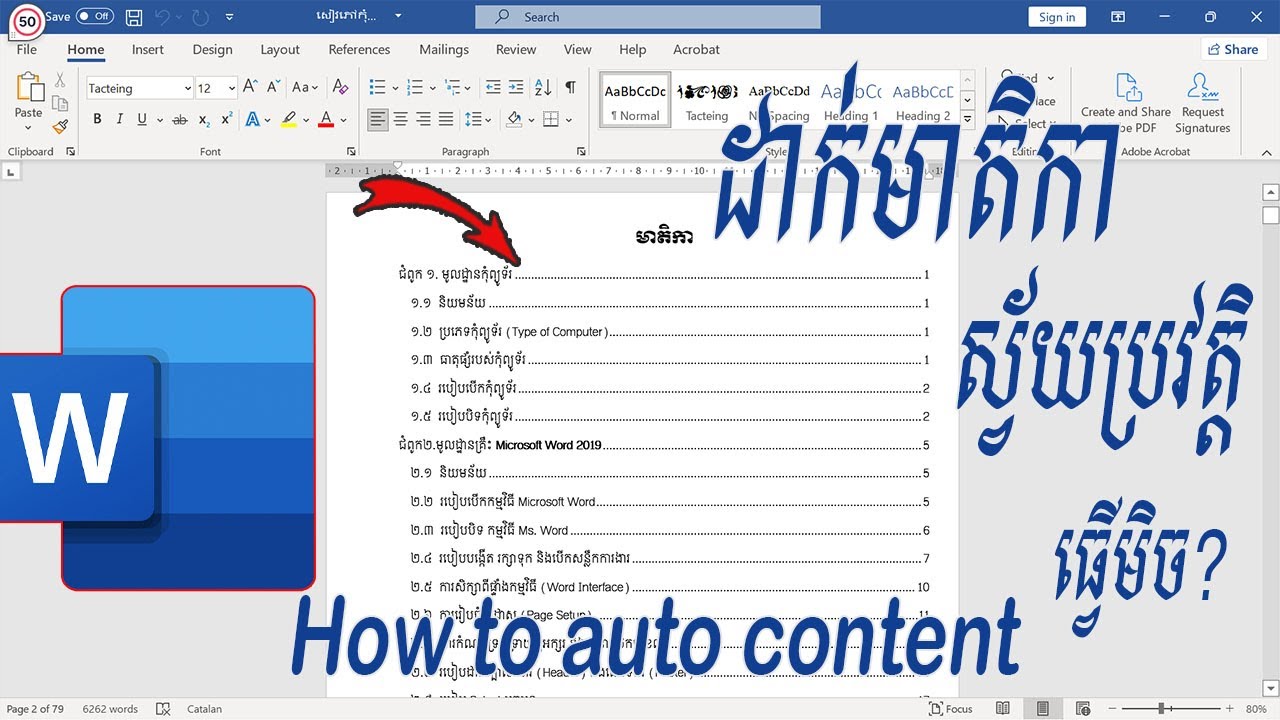1280x720 pixels.
Task: Open the font name dropdown Tacteing
Action: (187, 89)
